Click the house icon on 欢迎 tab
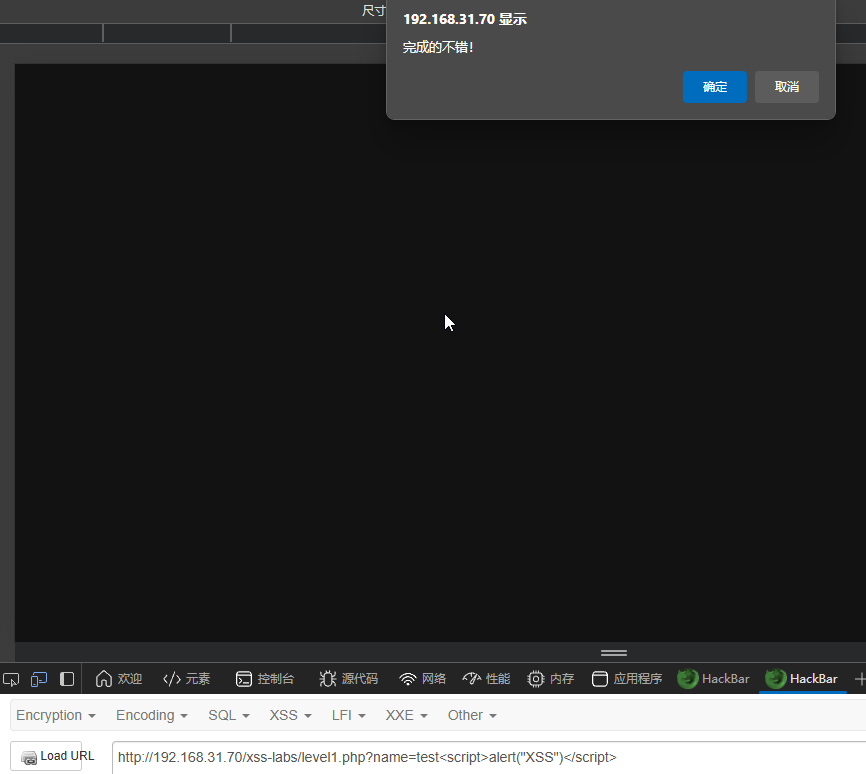Image resolution: width=866 pixels, height=774 pixels. tap(104, 679)
